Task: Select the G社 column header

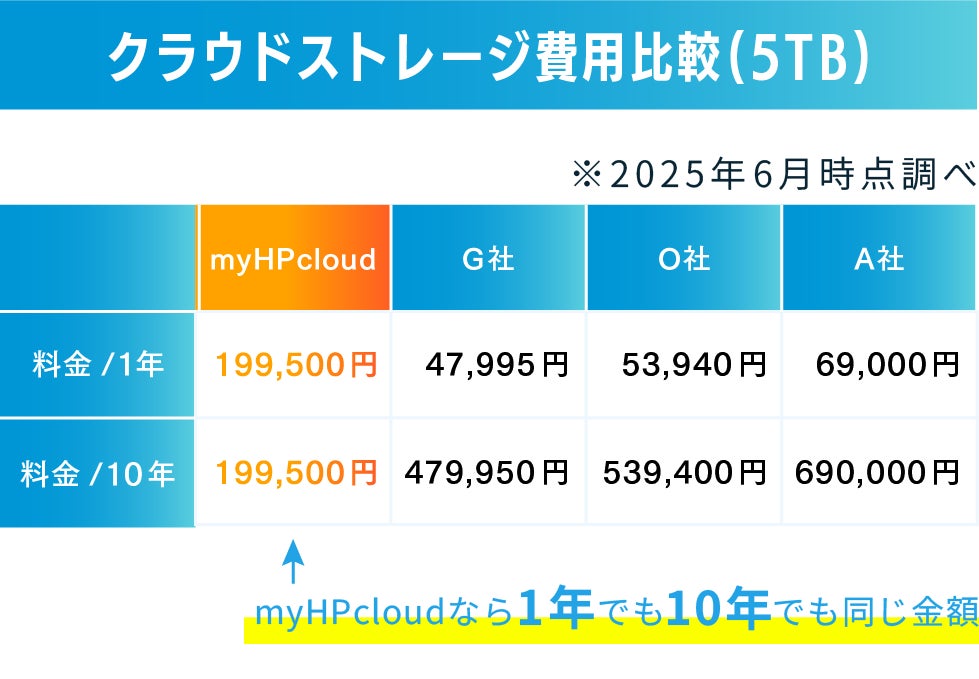Action: (x=488, y=259)
